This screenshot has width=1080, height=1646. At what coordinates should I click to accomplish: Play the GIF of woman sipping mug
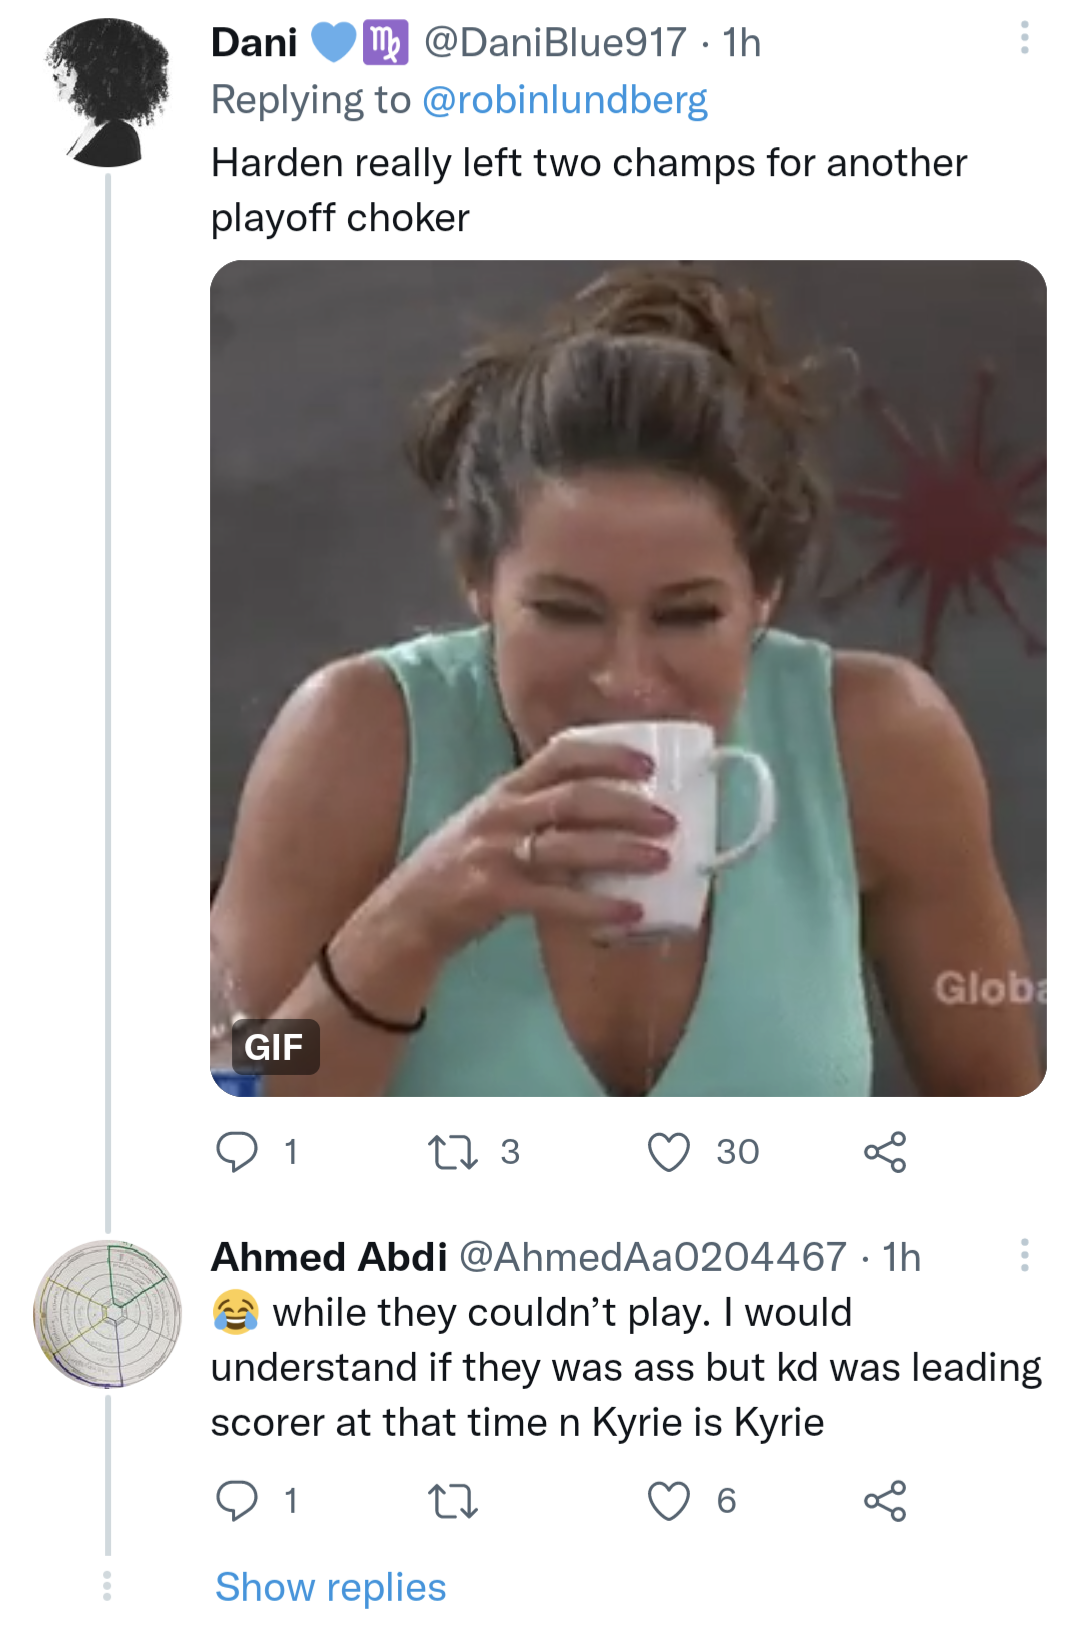[628, 678]
